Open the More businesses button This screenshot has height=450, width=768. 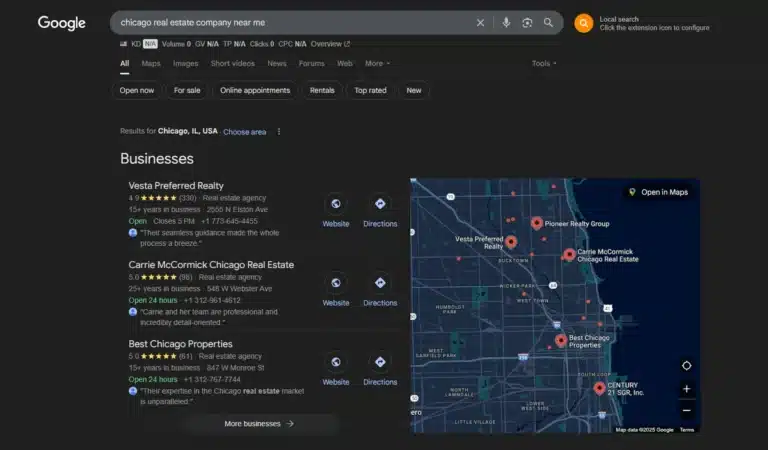coord(259,424)
